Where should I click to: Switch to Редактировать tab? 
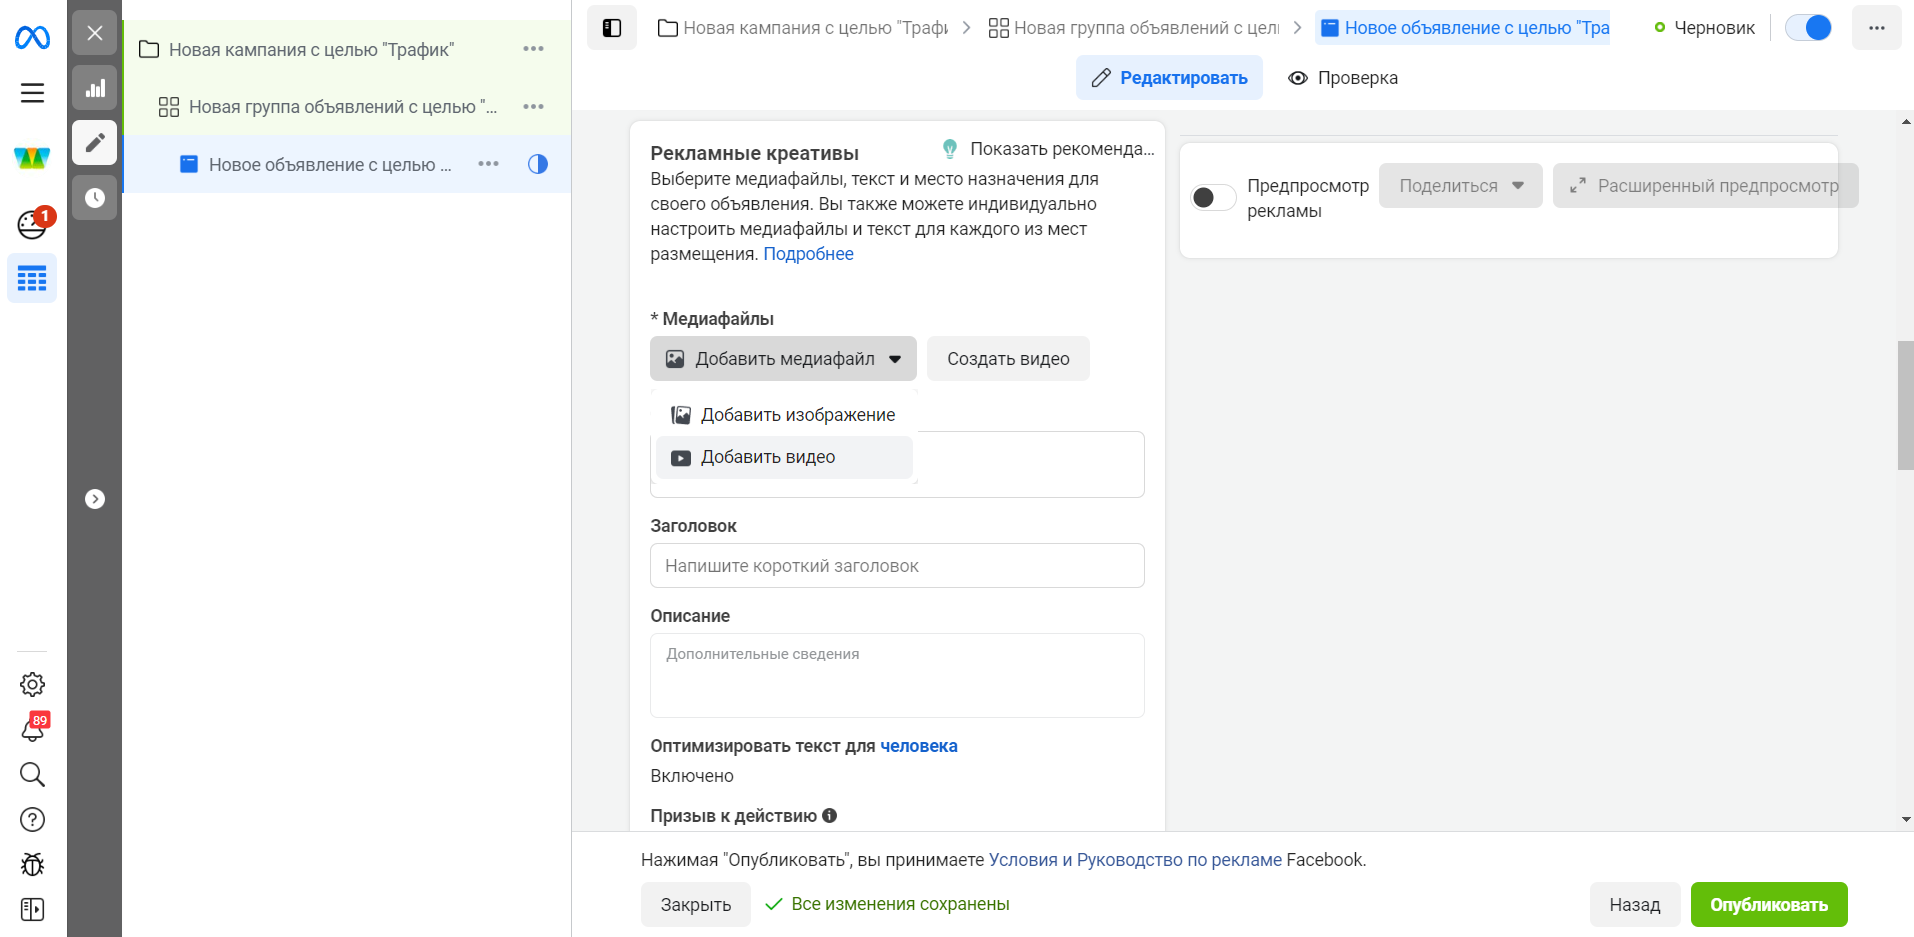click(x=1169, y=78)
